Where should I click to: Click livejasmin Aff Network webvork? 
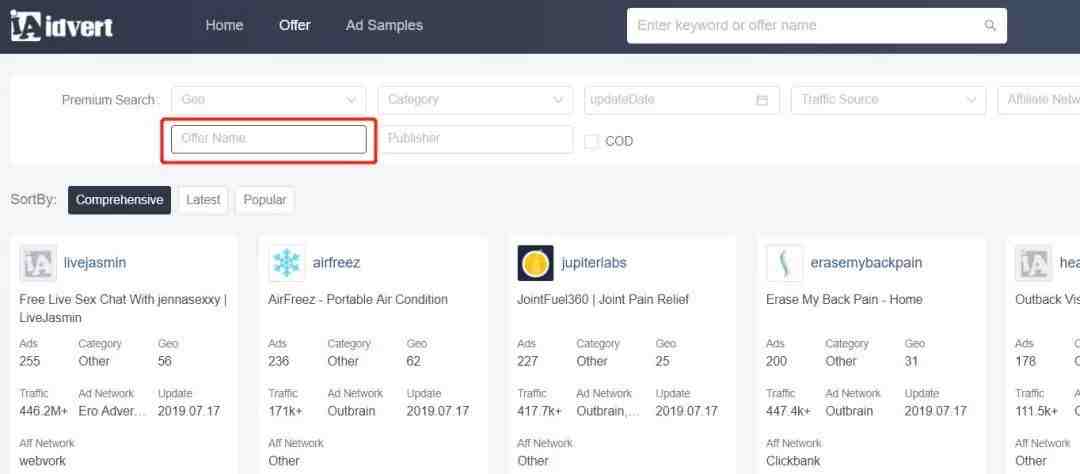(43, 461)
